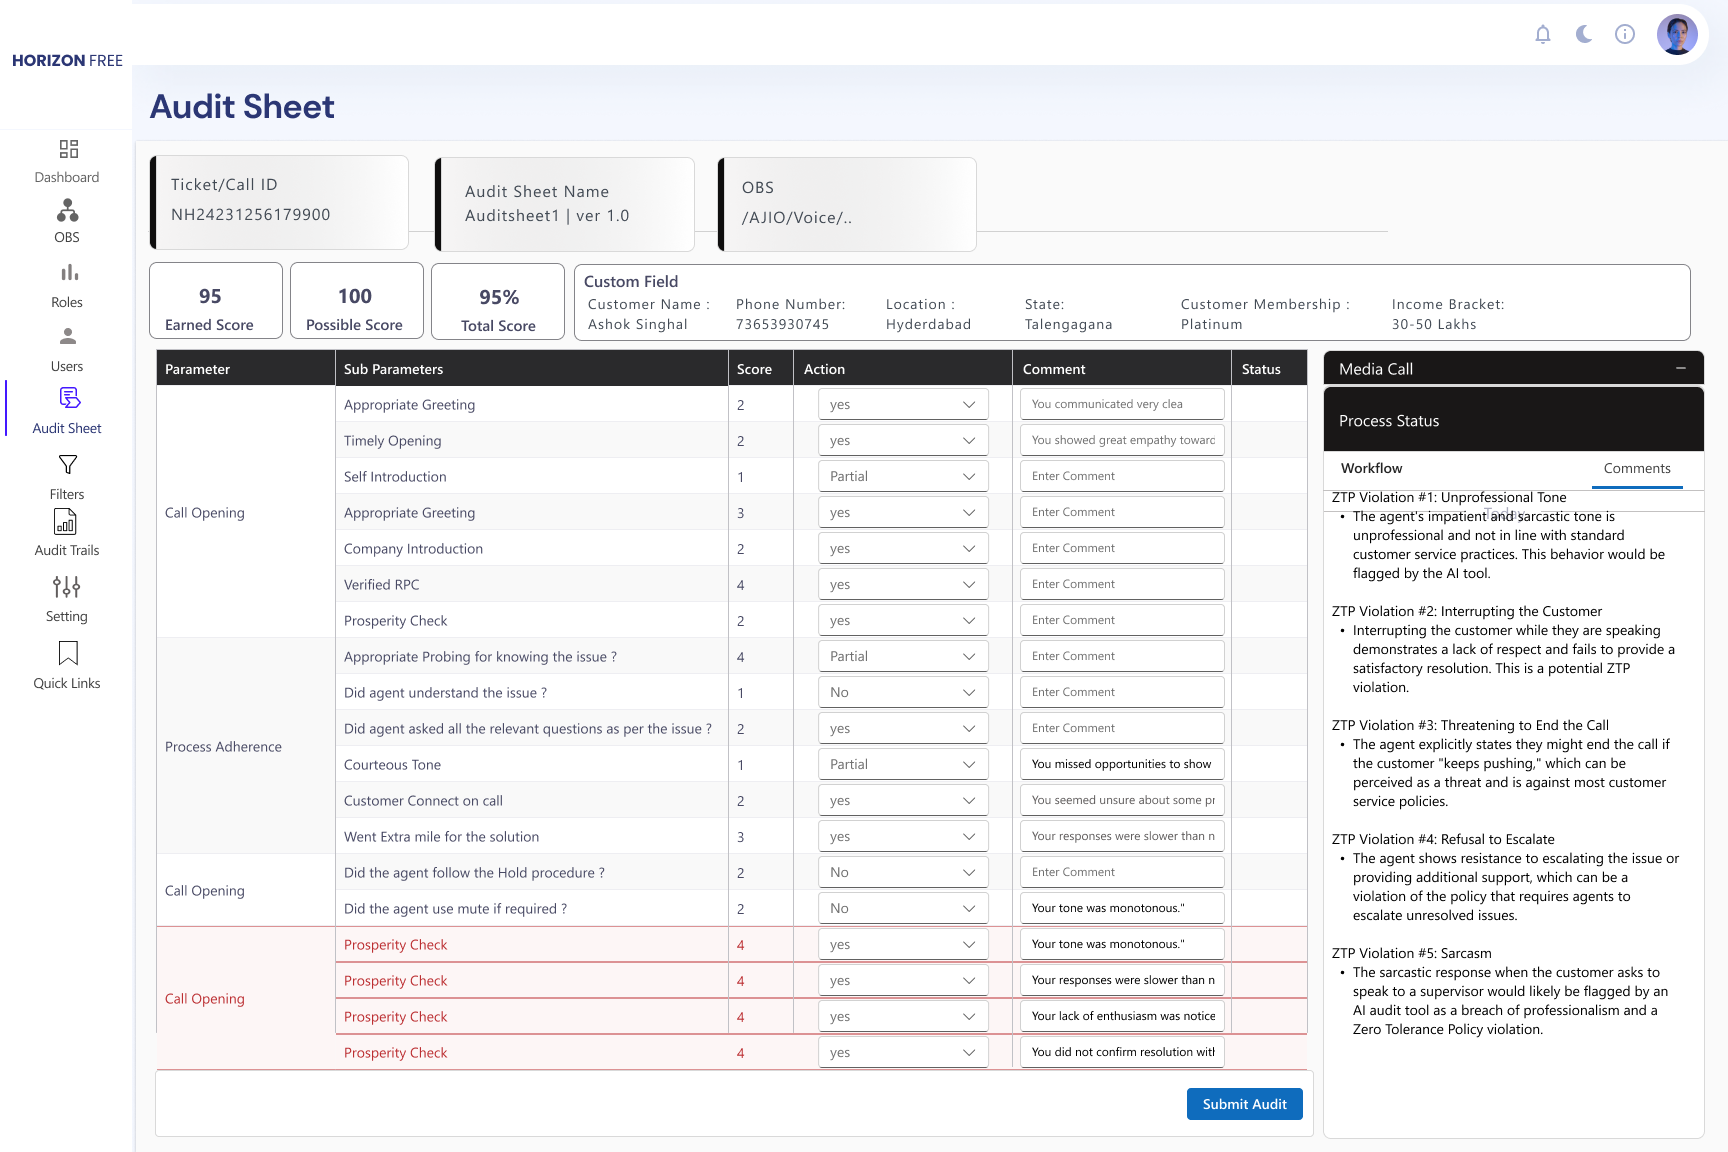Go to OBS in sidebar
Image resolution: width=1728 pixels, height=1152 pixels.
pos(67,221)
